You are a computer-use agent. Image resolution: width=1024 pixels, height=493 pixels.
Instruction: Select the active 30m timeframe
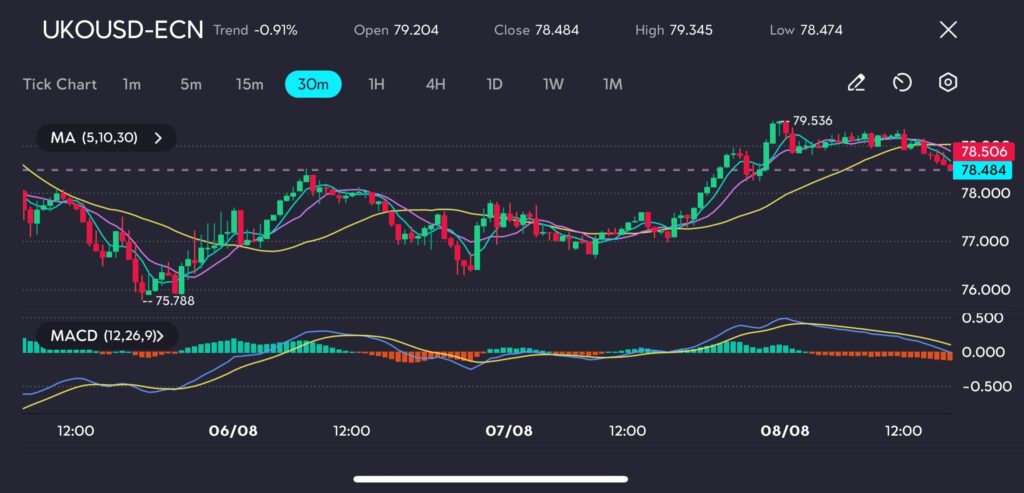coord(313,84)
